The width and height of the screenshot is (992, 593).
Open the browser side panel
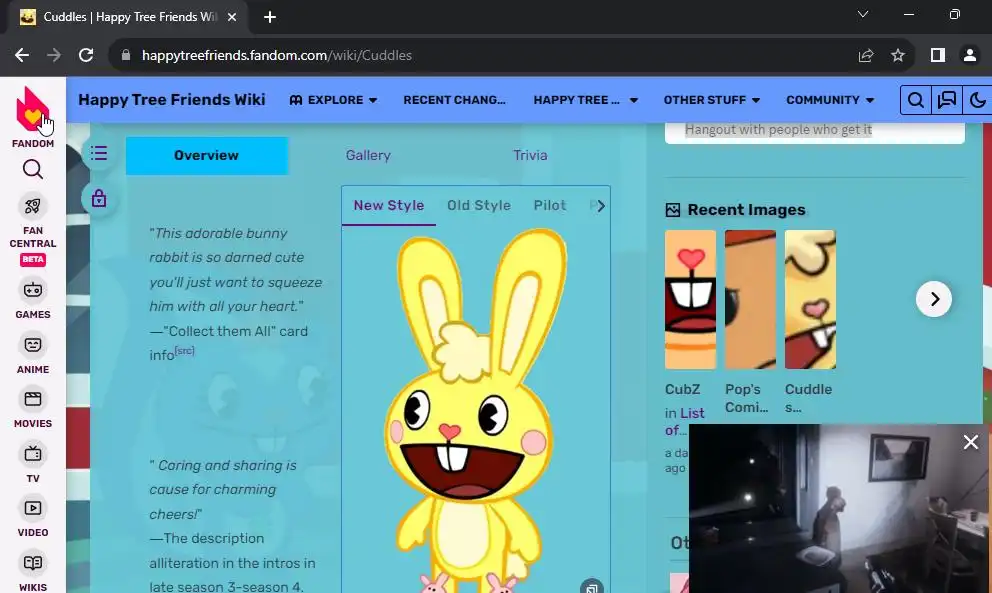click(x=938, y=55)
